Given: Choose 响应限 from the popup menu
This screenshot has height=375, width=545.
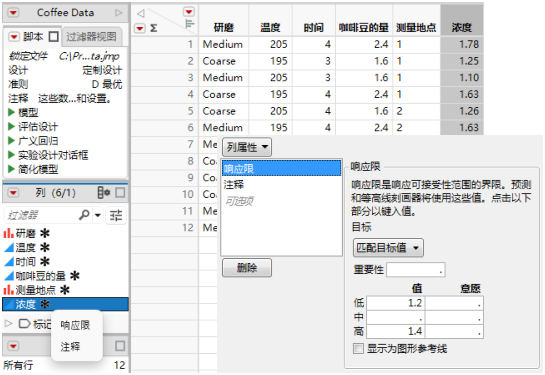Looking at the screenshot, I should [x=75, y=325].
